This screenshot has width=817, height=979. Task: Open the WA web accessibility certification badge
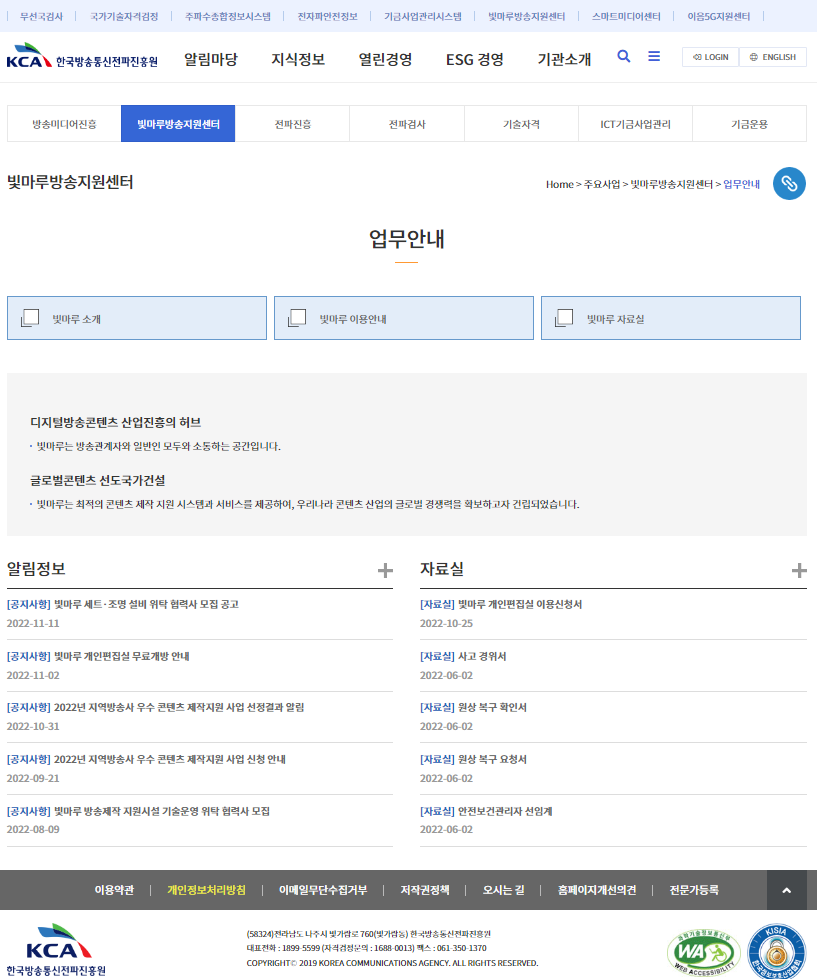click(704, 953)
